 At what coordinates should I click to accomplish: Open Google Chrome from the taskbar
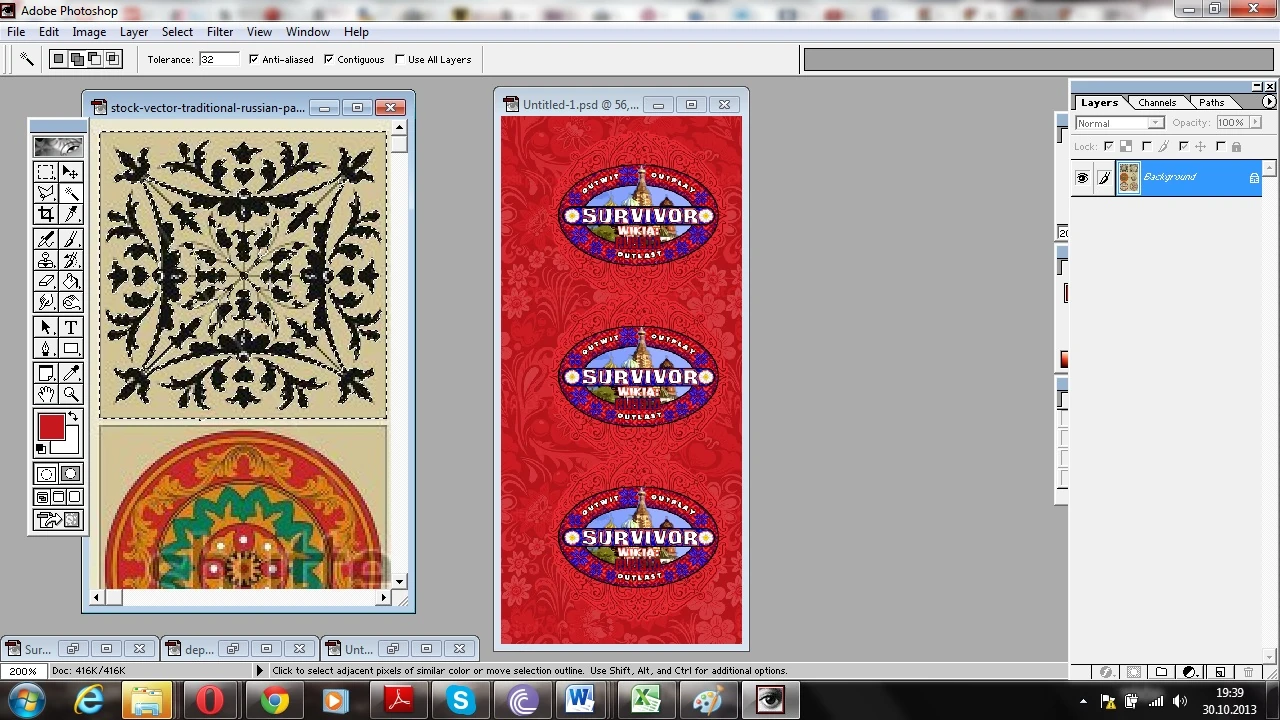point(273,701)
